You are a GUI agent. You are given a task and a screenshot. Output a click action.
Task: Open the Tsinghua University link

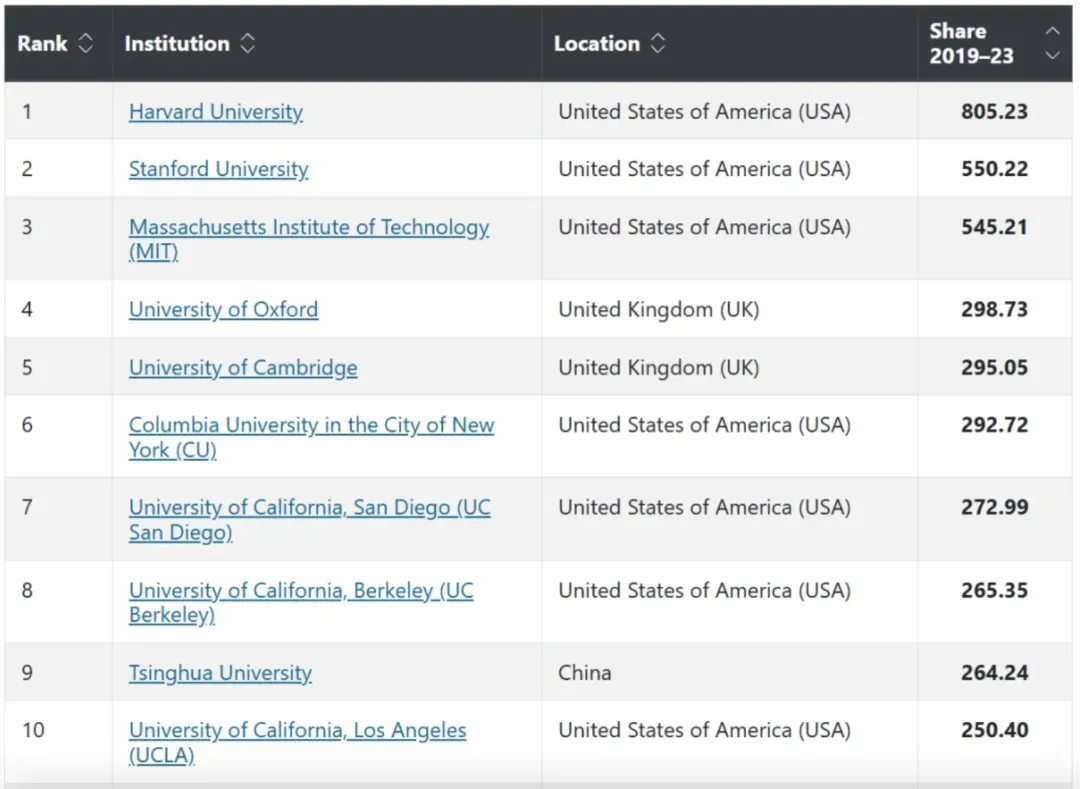click(x=220, y=672)
